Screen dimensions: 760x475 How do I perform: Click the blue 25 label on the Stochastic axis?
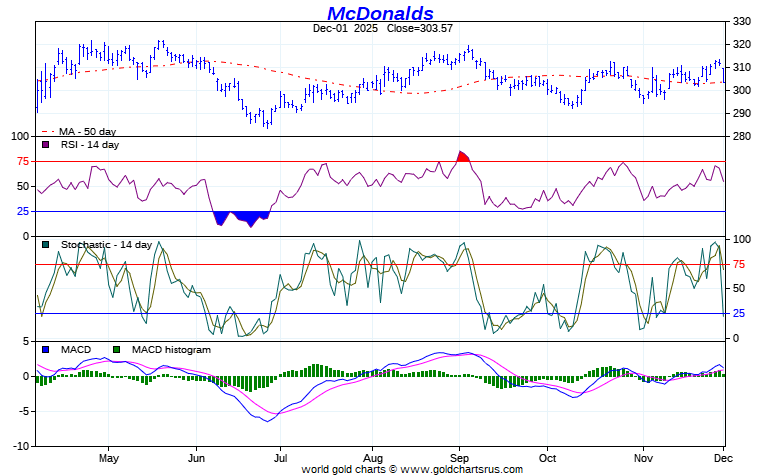click(739, 313)
